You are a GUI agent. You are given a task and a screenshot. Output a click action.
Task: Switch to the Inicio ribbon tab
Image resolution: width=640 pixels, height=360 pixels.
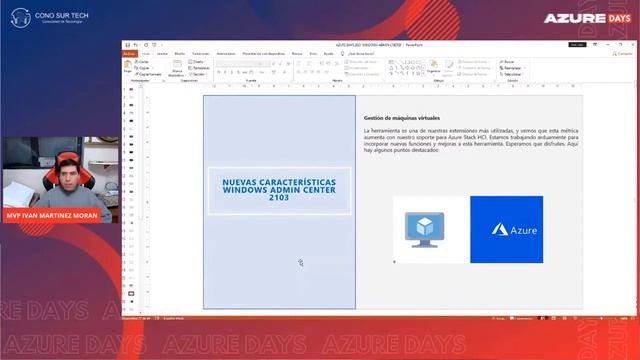click(x=146, y=53)
